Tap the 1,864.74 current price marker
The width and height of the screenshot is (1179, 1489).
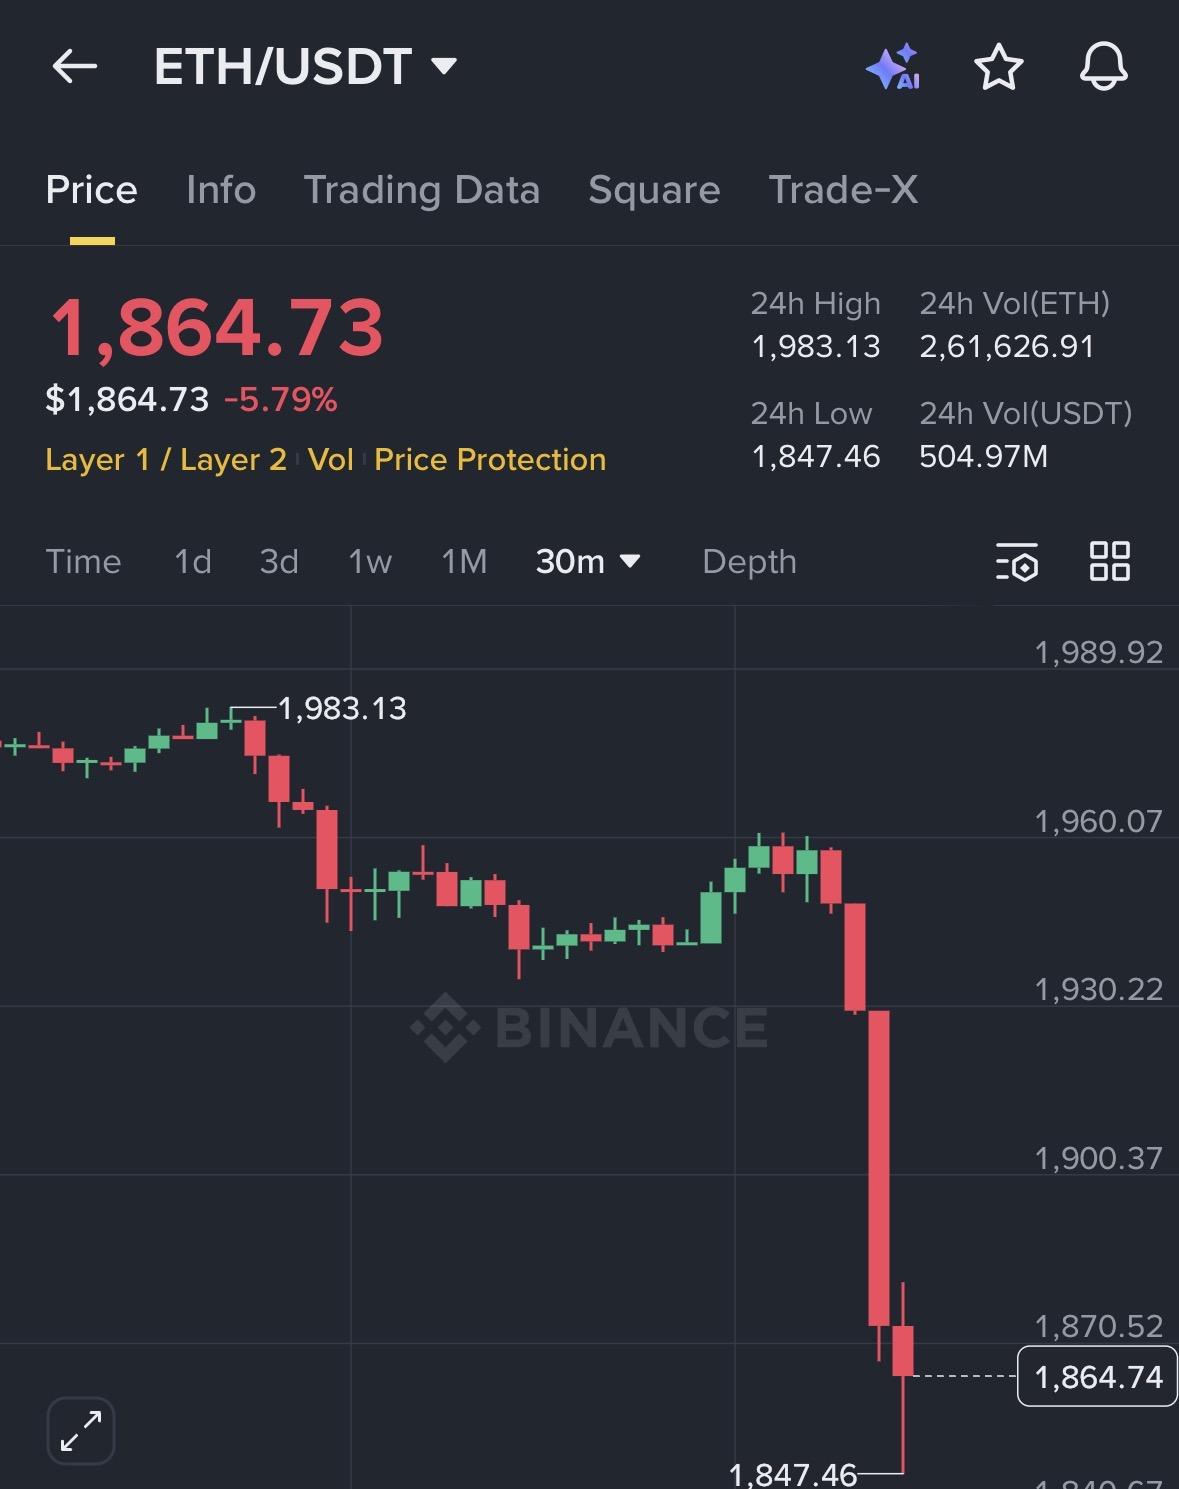pyautogui.click(x=1097, y=1377)
